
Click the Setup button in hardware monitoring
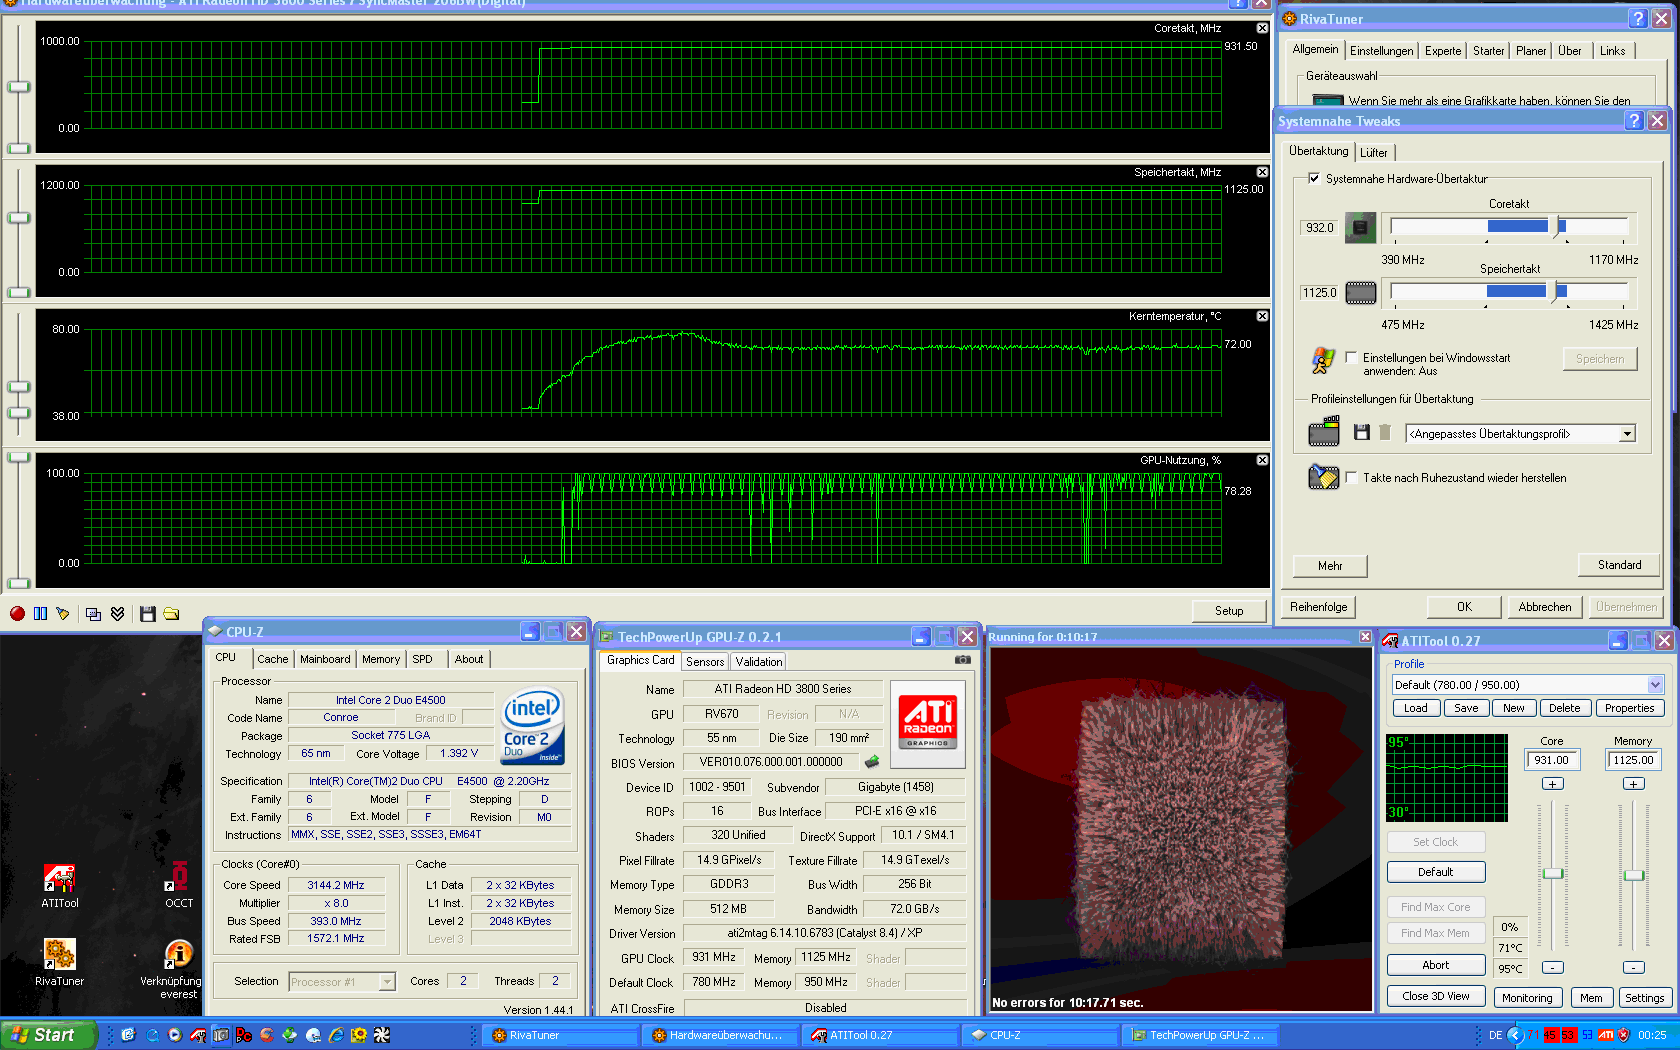point(1229,611)
